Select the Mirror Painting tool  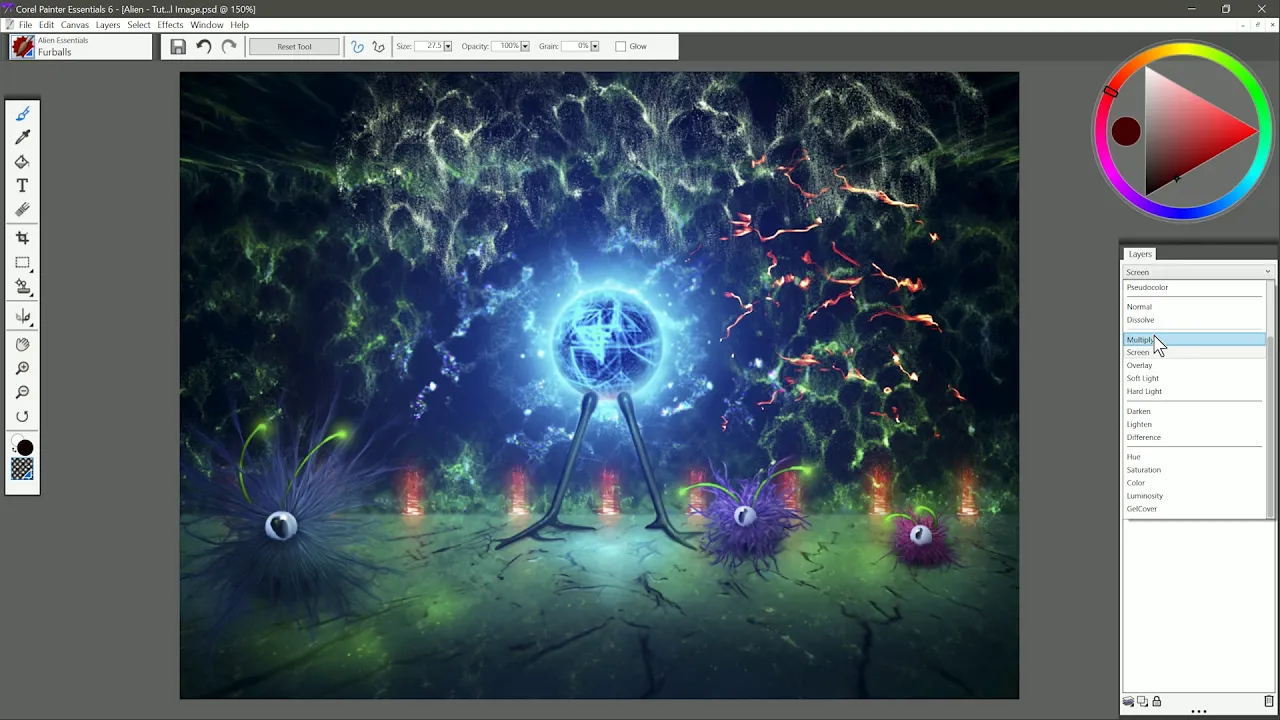tap(22, 317)
